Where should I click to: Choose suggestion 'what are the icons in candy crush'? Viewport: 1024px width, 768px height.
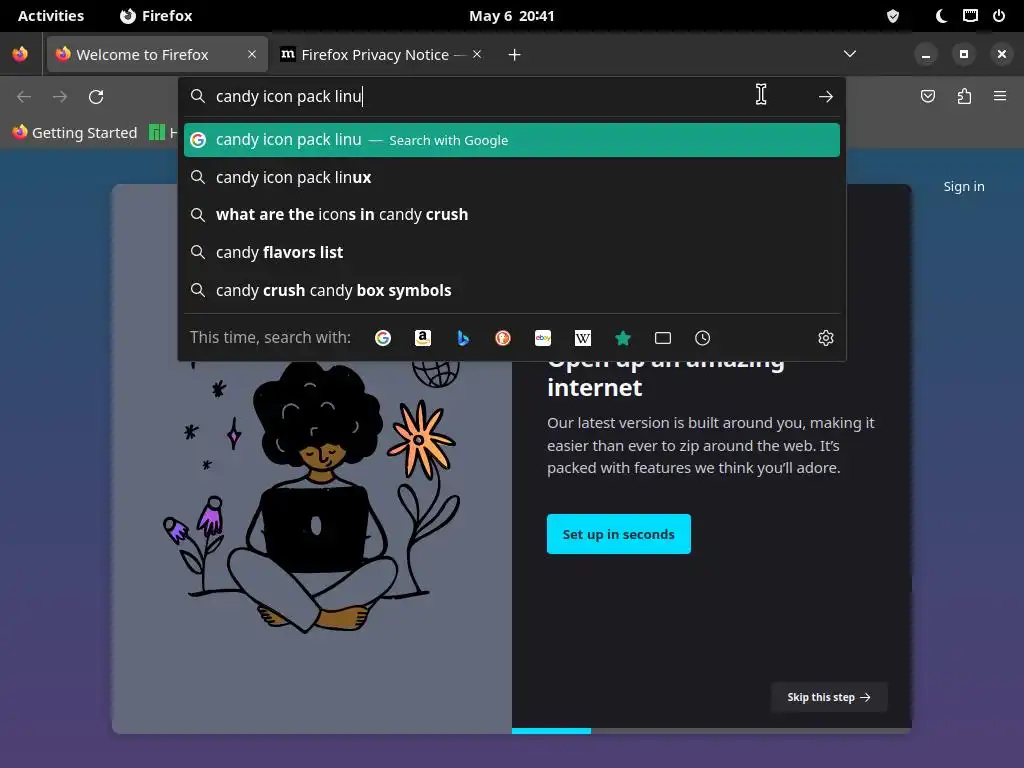(x=511, y=215)
